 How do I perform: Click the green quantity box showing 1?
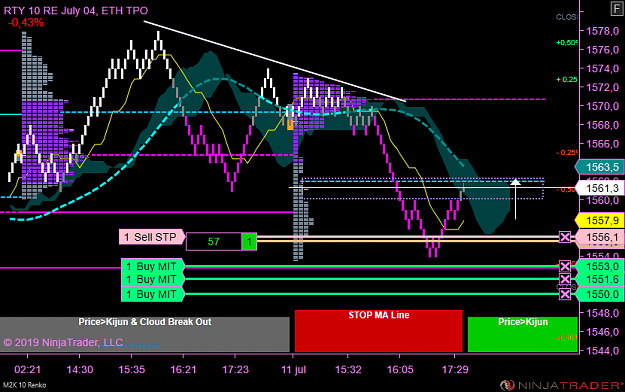pos(249,242)
